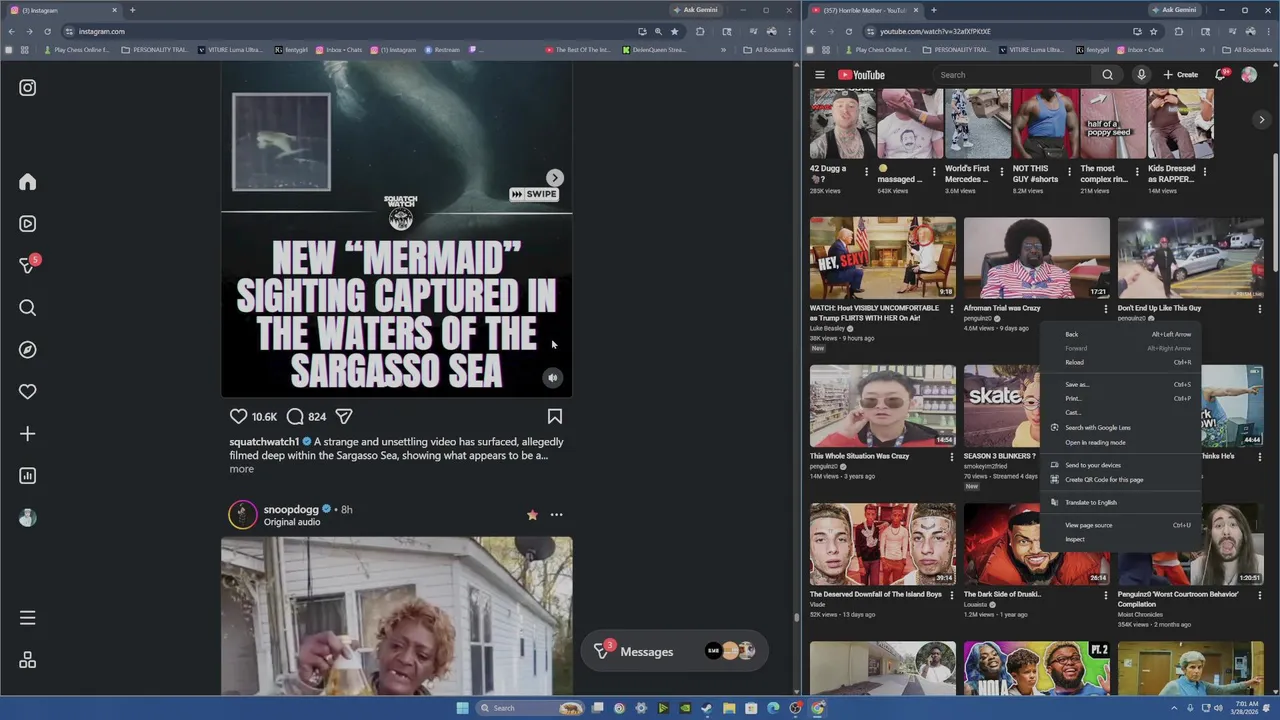Viewport: 1280px width, 720px height.
Task: Reload the Instagram browser page
Action: click(x=47, y=31)
